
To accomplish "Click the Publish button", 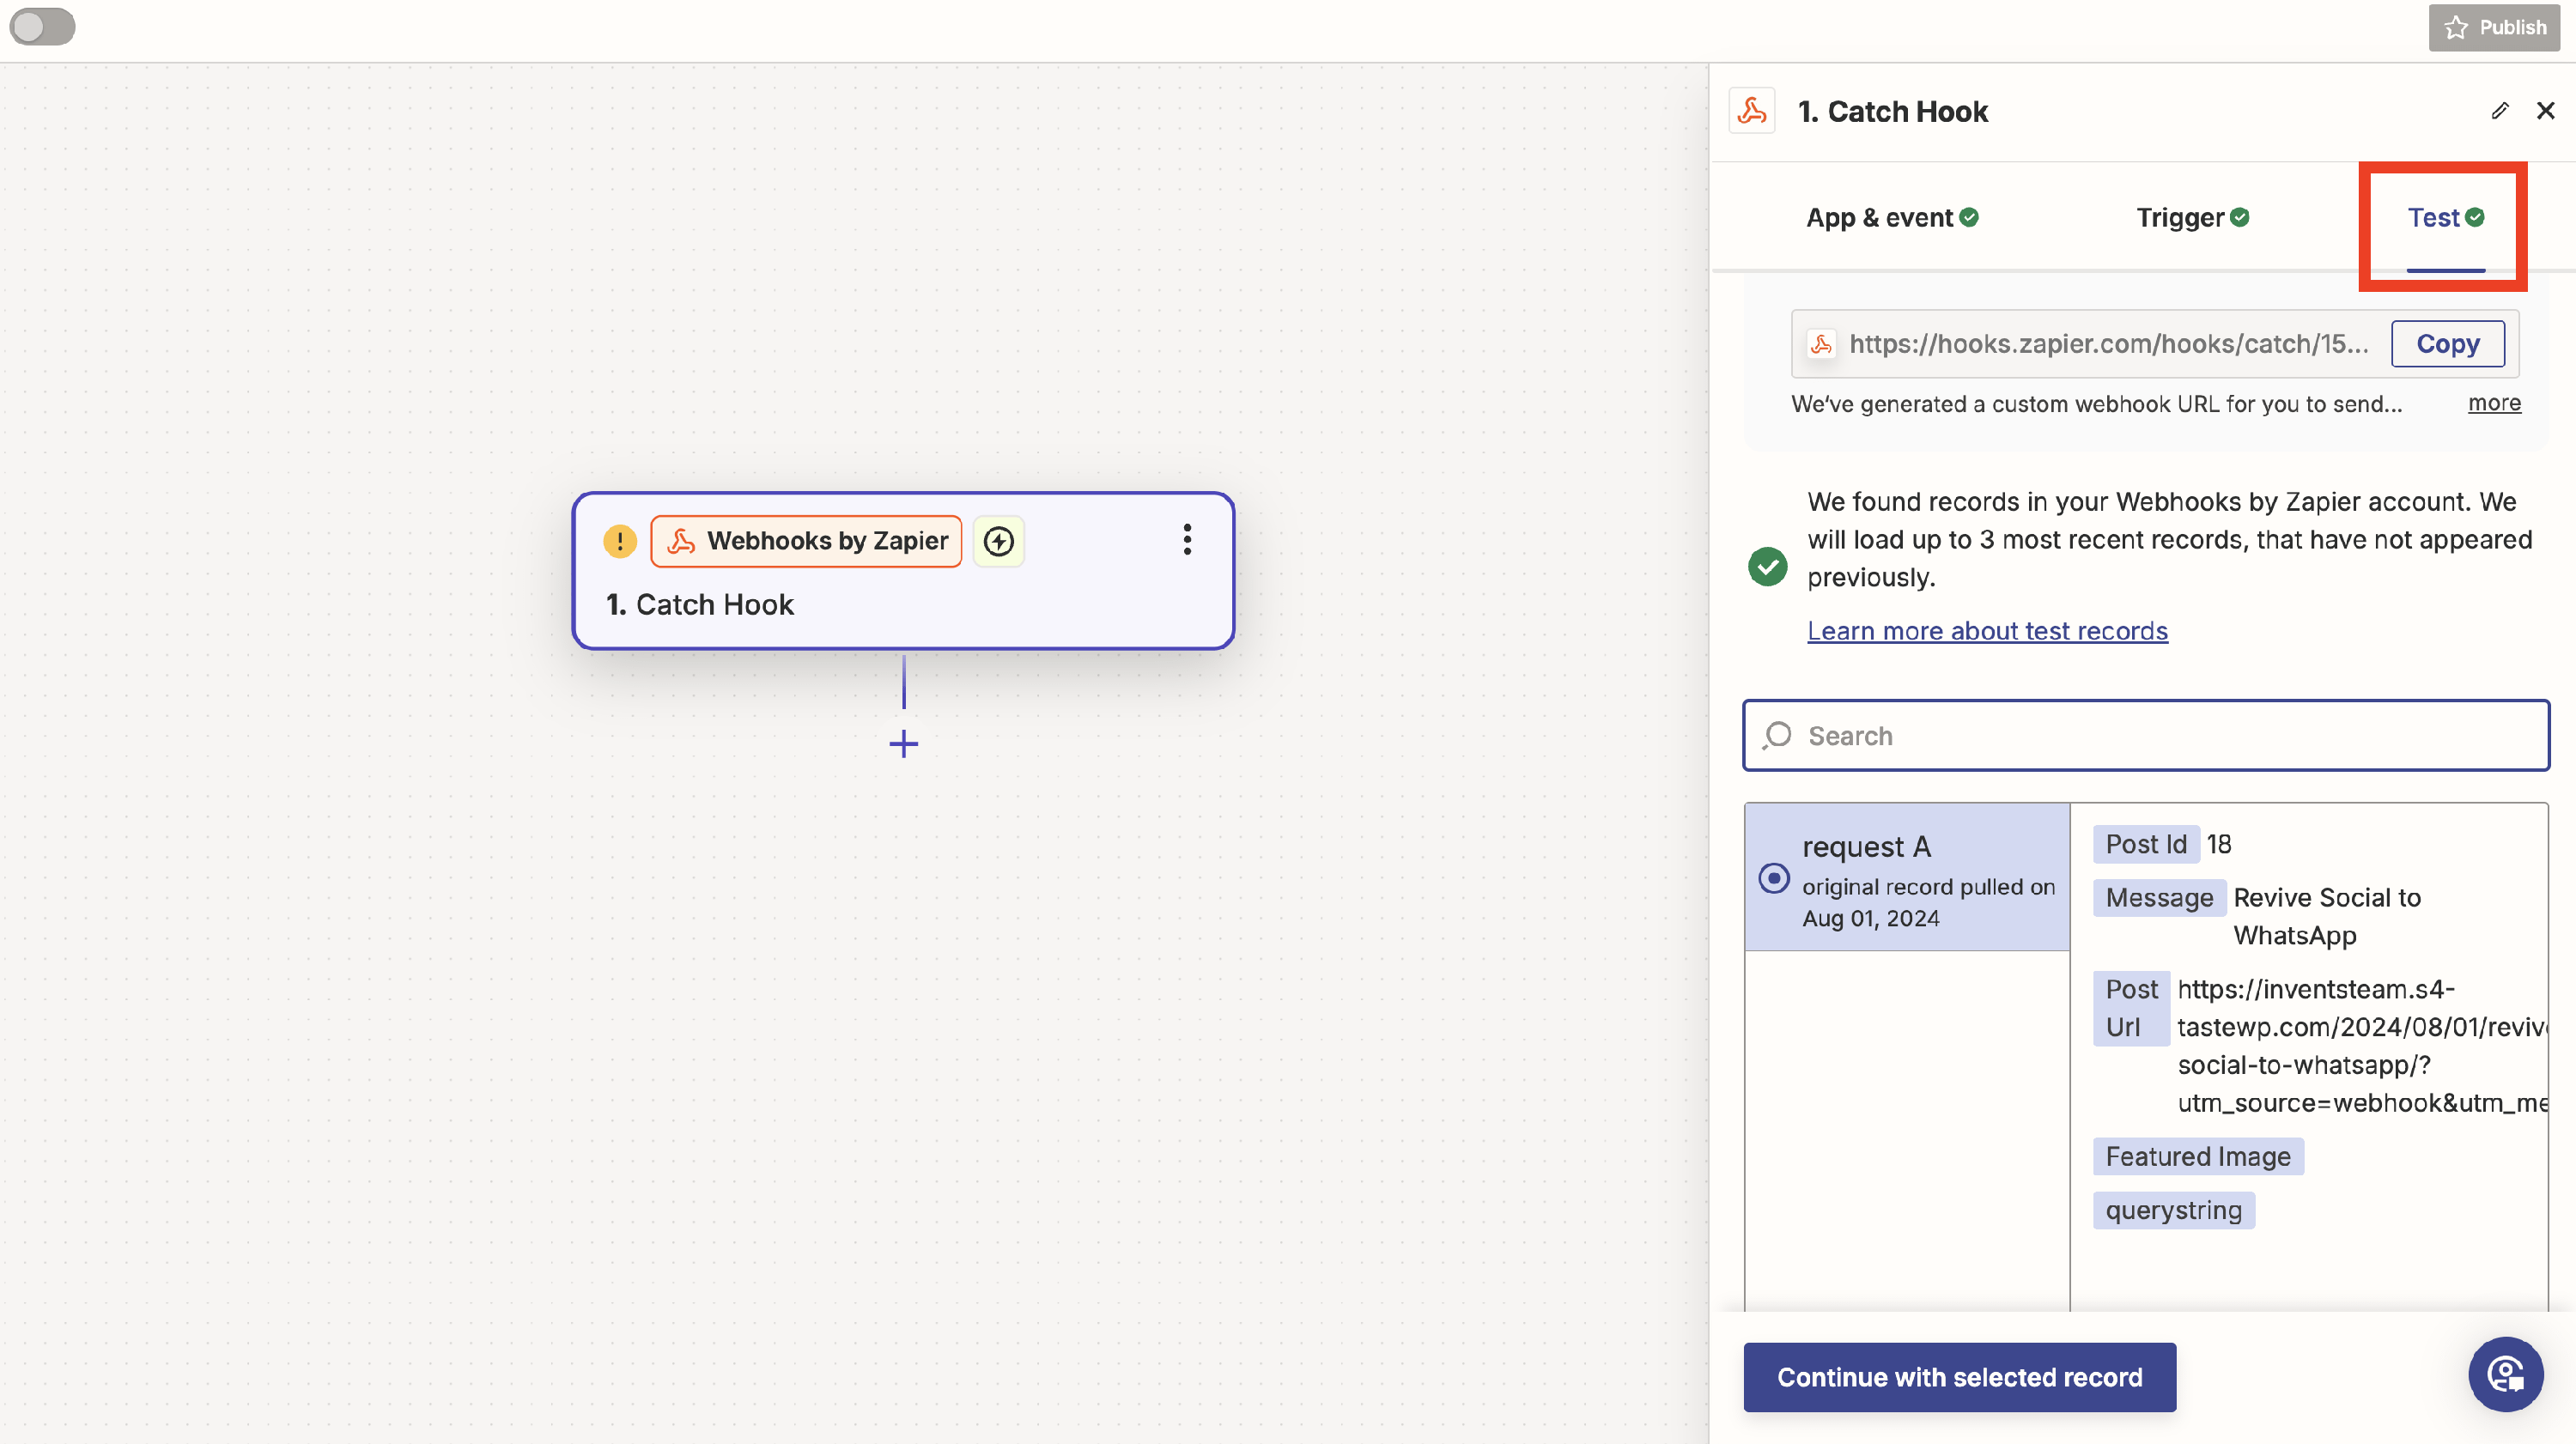I will tap(2494, 27).
